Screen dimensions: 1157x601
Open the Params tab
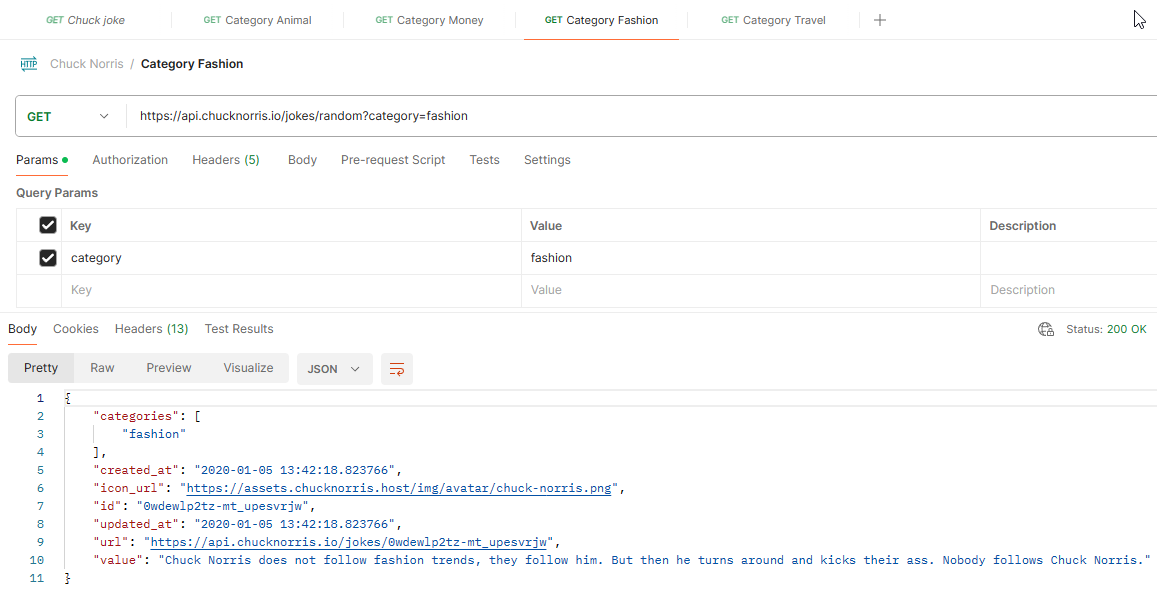click(41, 160)
